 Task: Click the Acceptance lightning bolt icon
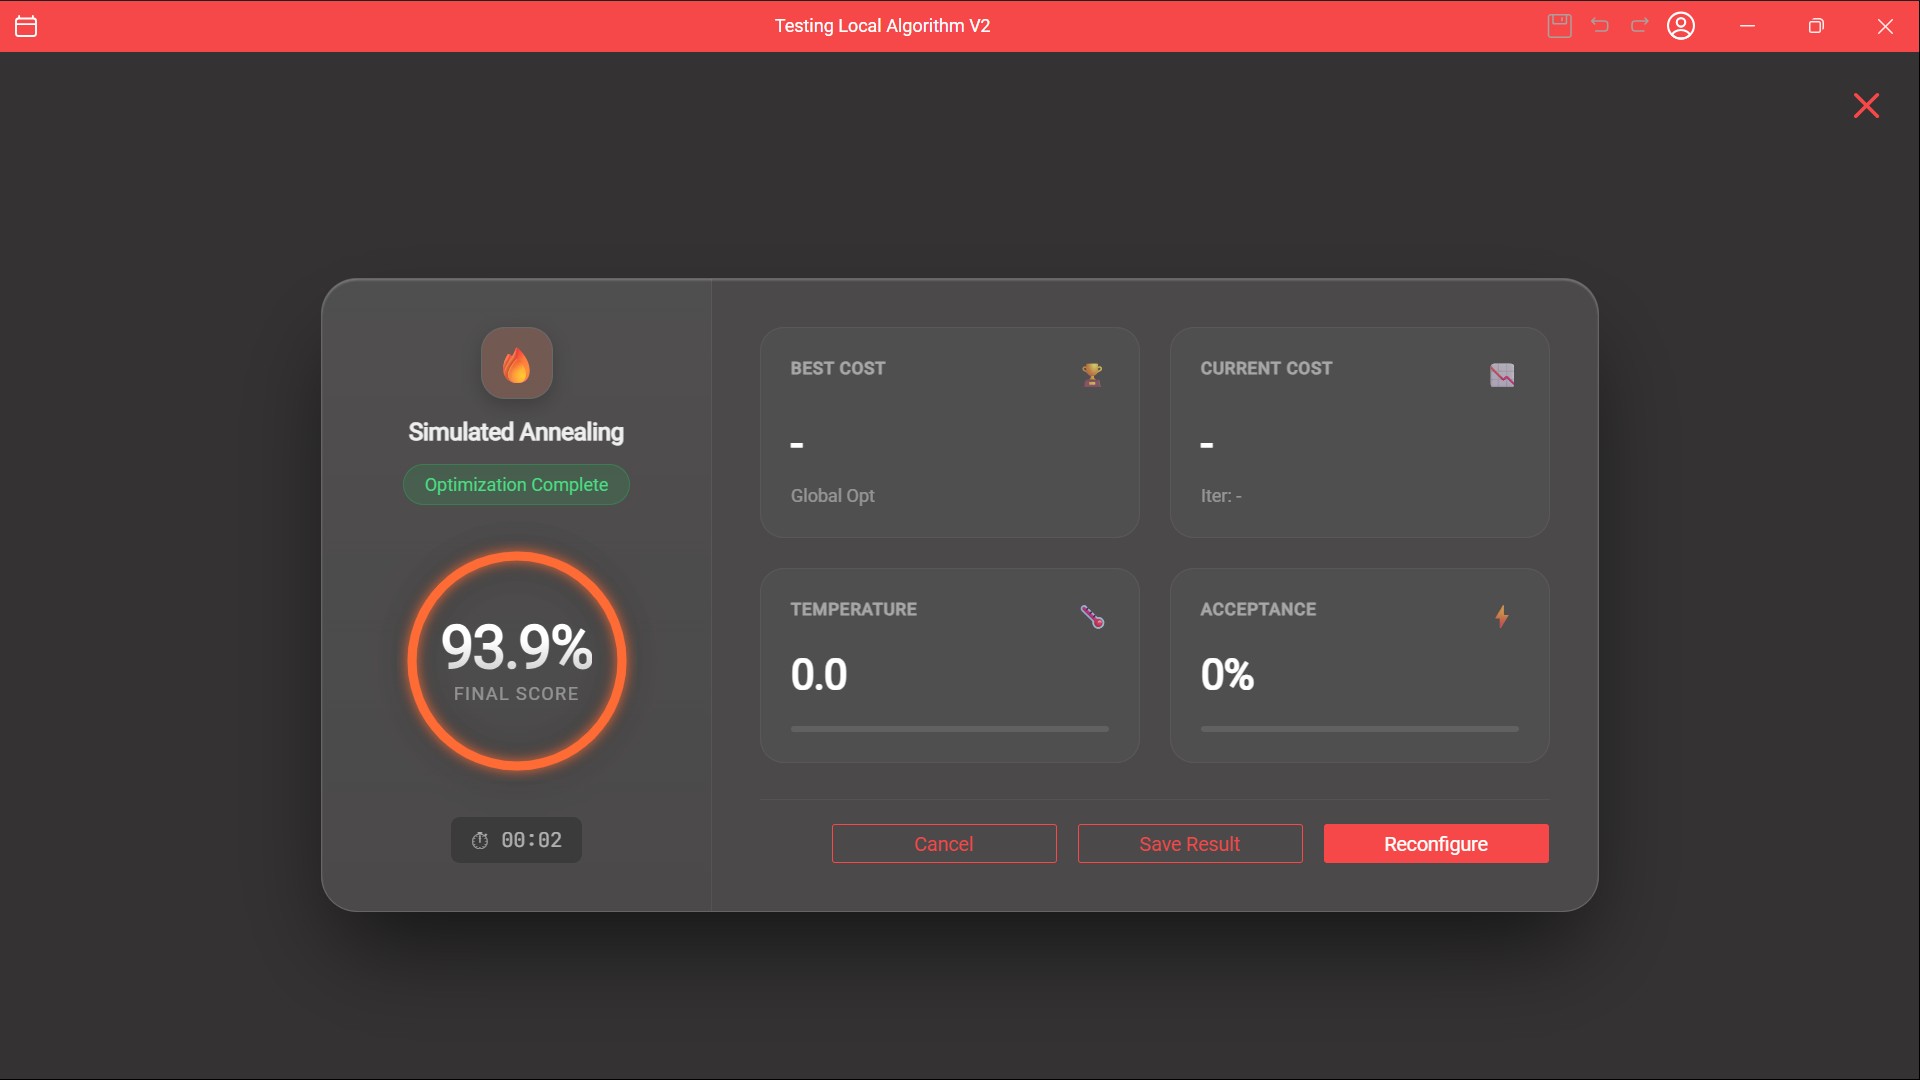tap(1501, 617)
